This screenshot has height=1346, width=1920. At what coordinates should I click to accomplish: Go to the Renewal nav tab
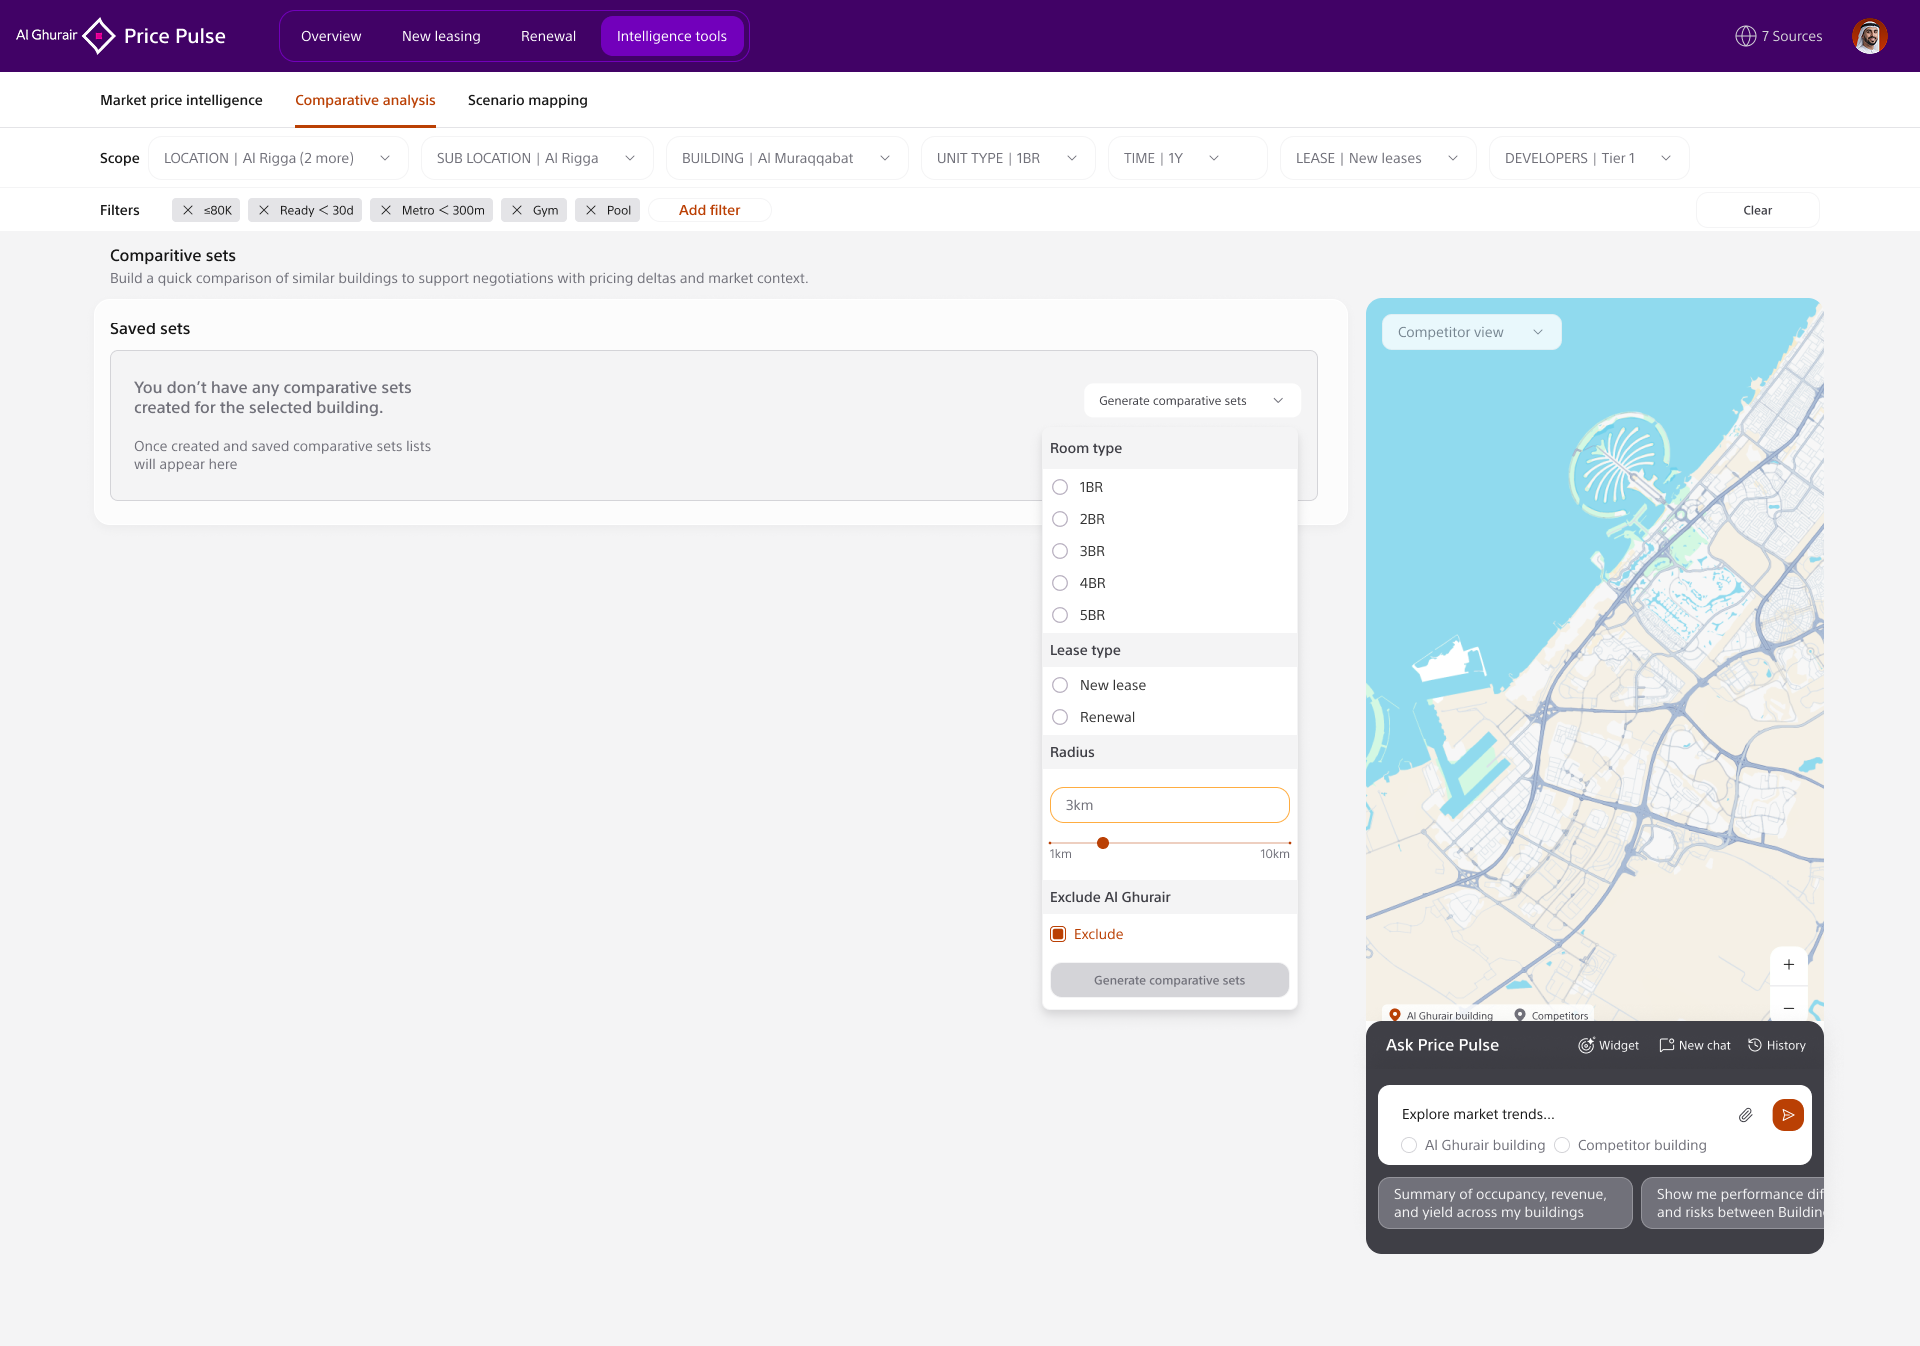coord(548,36)
